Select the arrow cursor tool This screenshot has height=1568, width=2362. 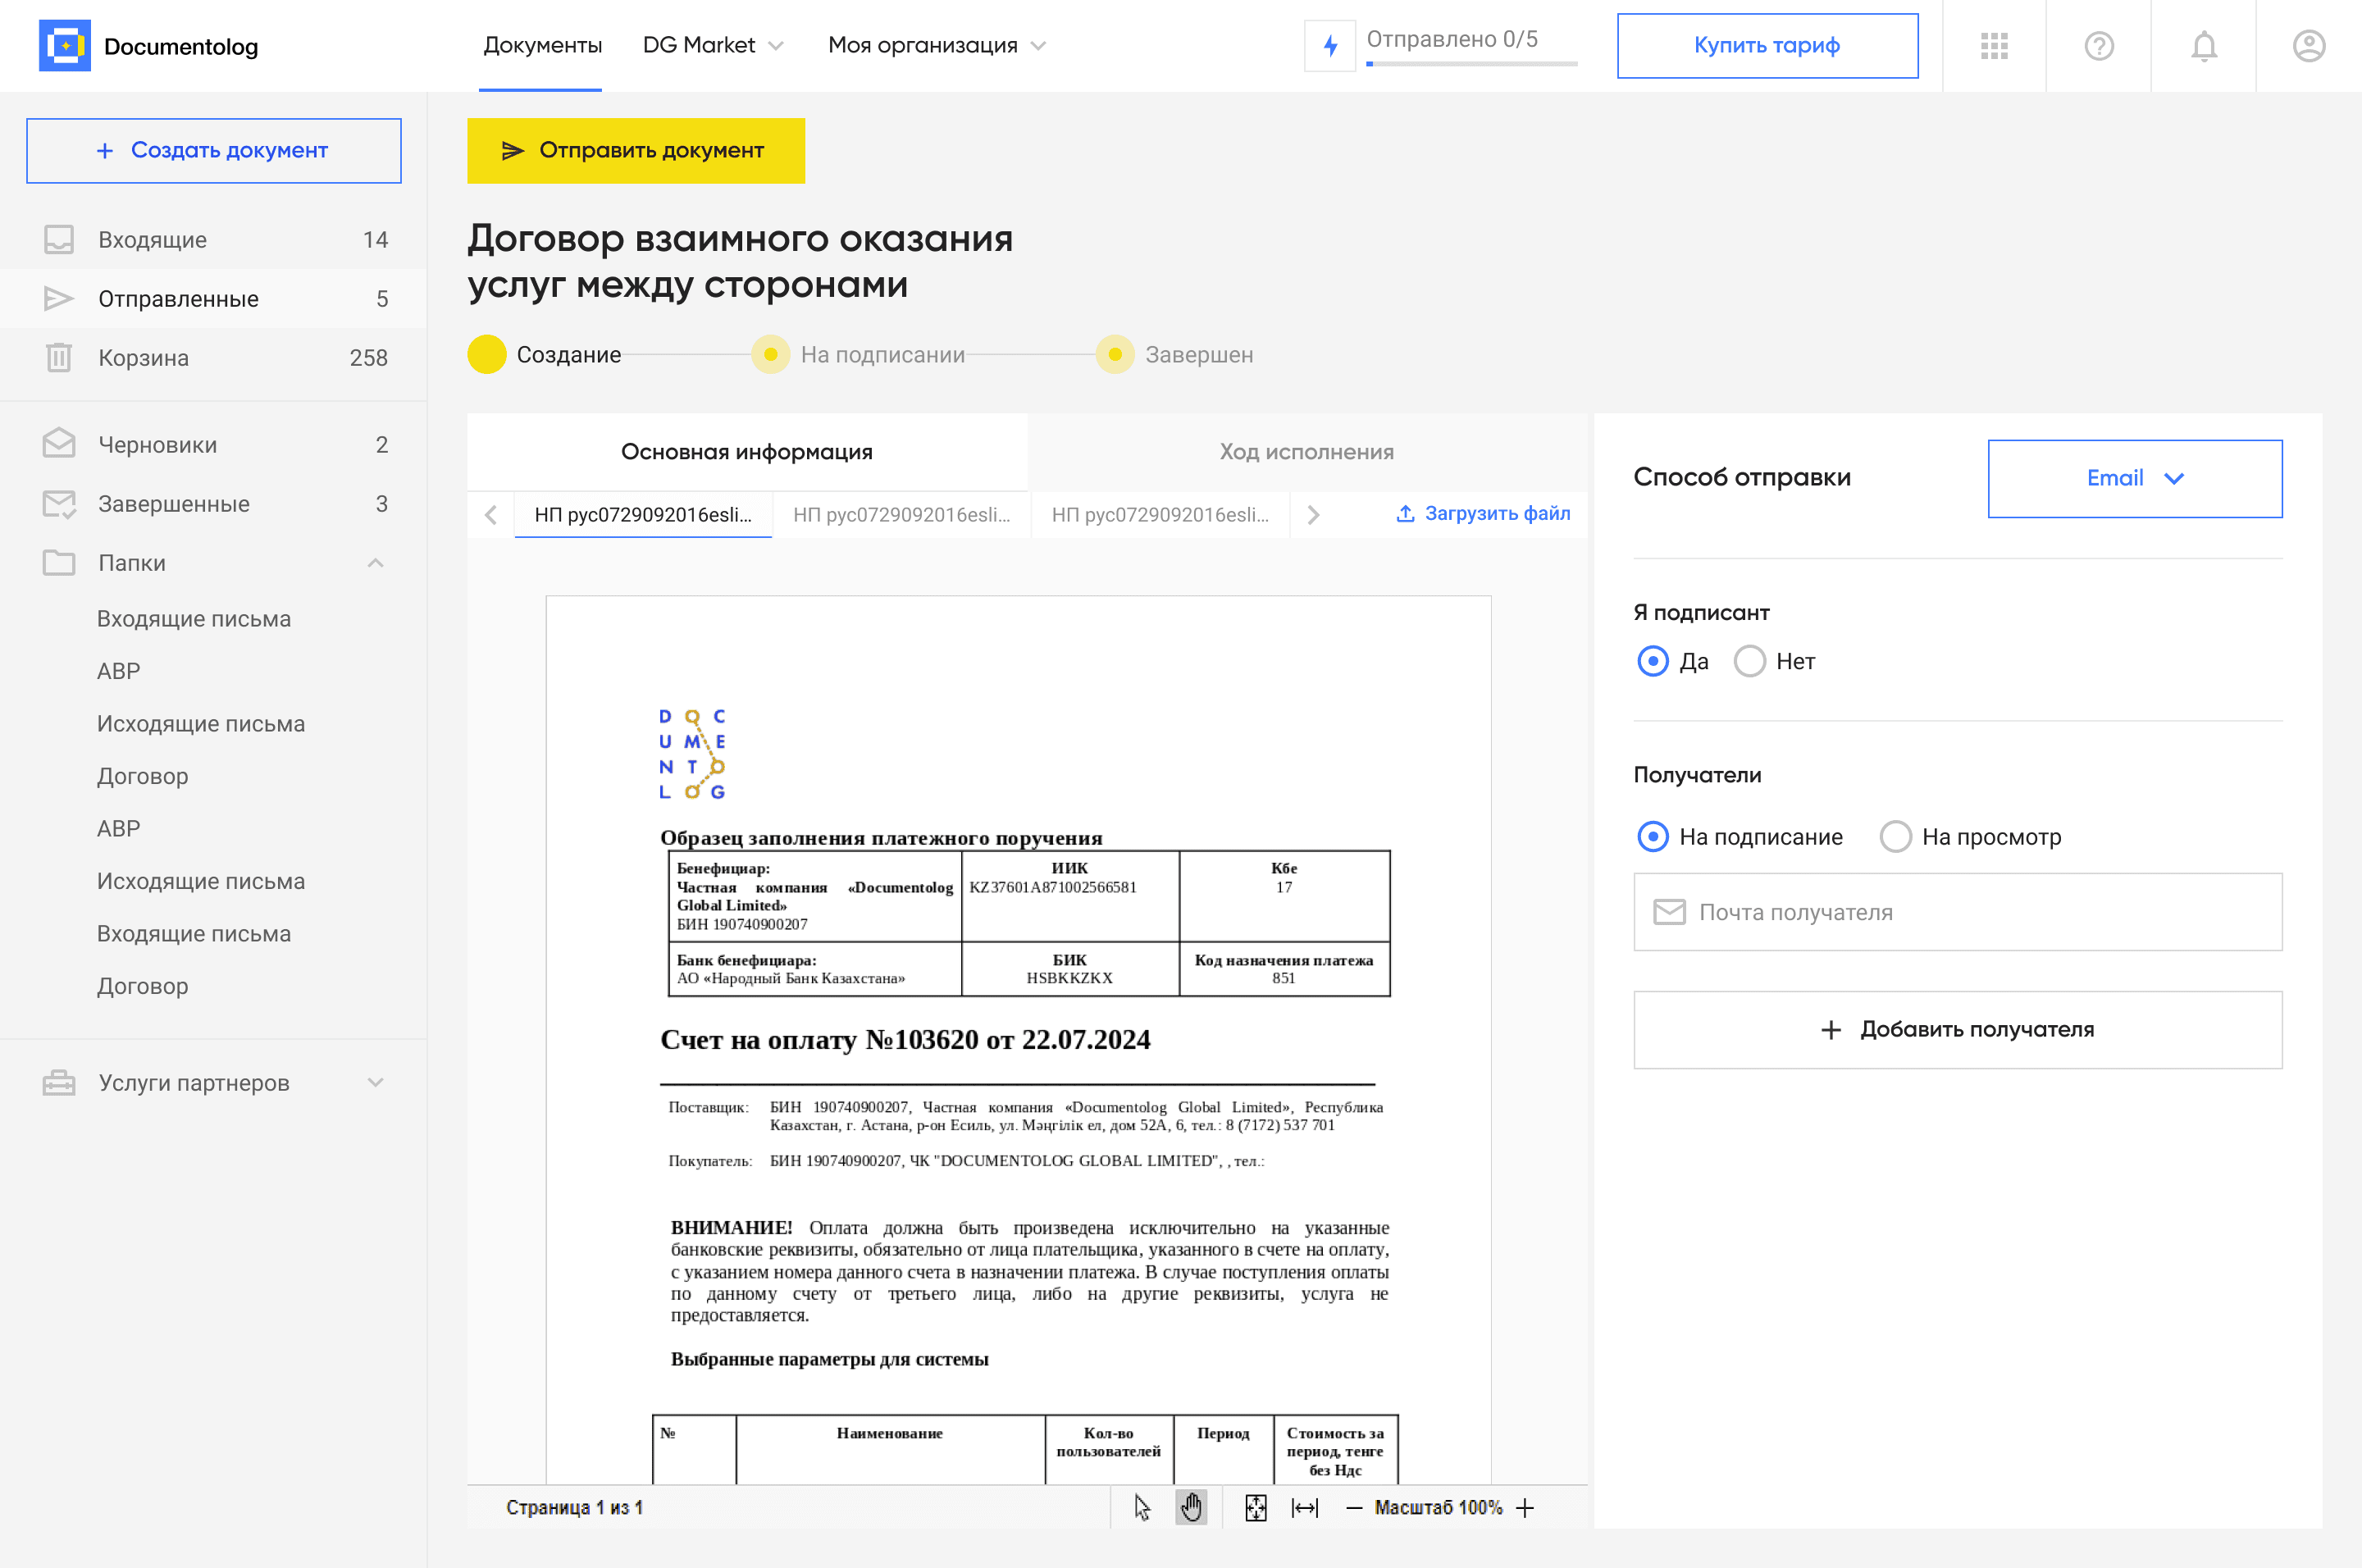(1142, 1507)
